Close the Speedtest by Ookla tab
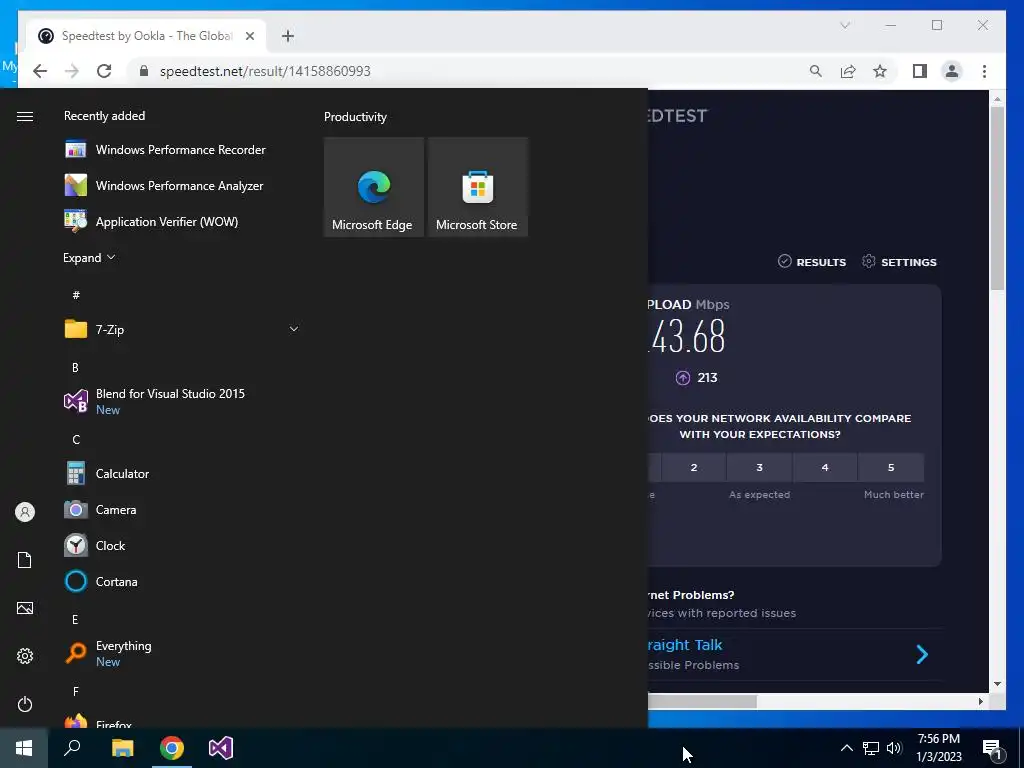This screenshot has height=768, width=1024. [249, 36]
